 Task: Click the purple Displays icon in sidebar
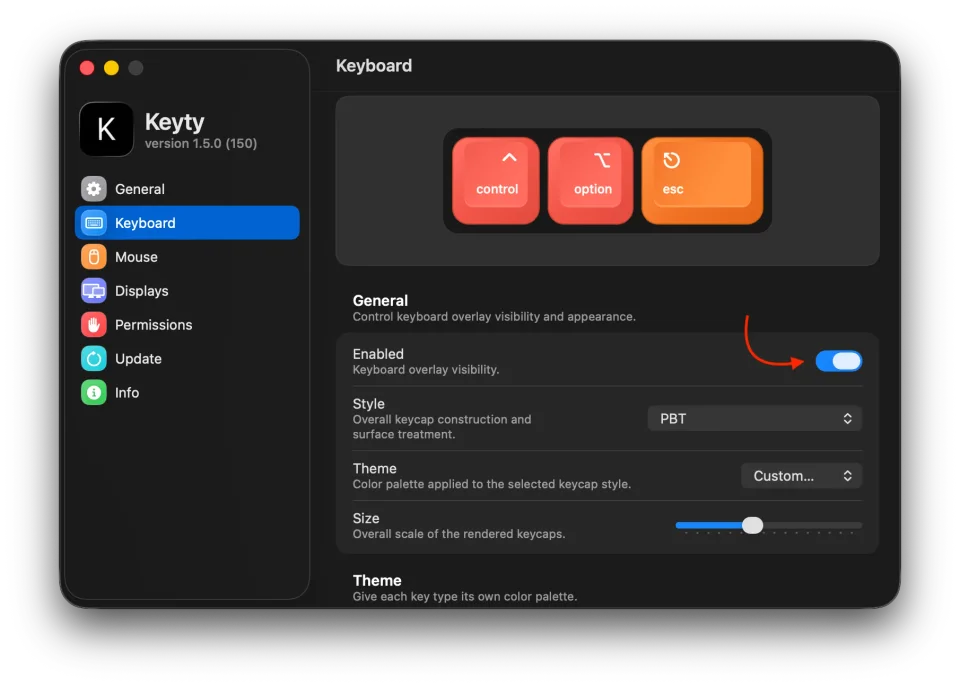pos(94,291)
